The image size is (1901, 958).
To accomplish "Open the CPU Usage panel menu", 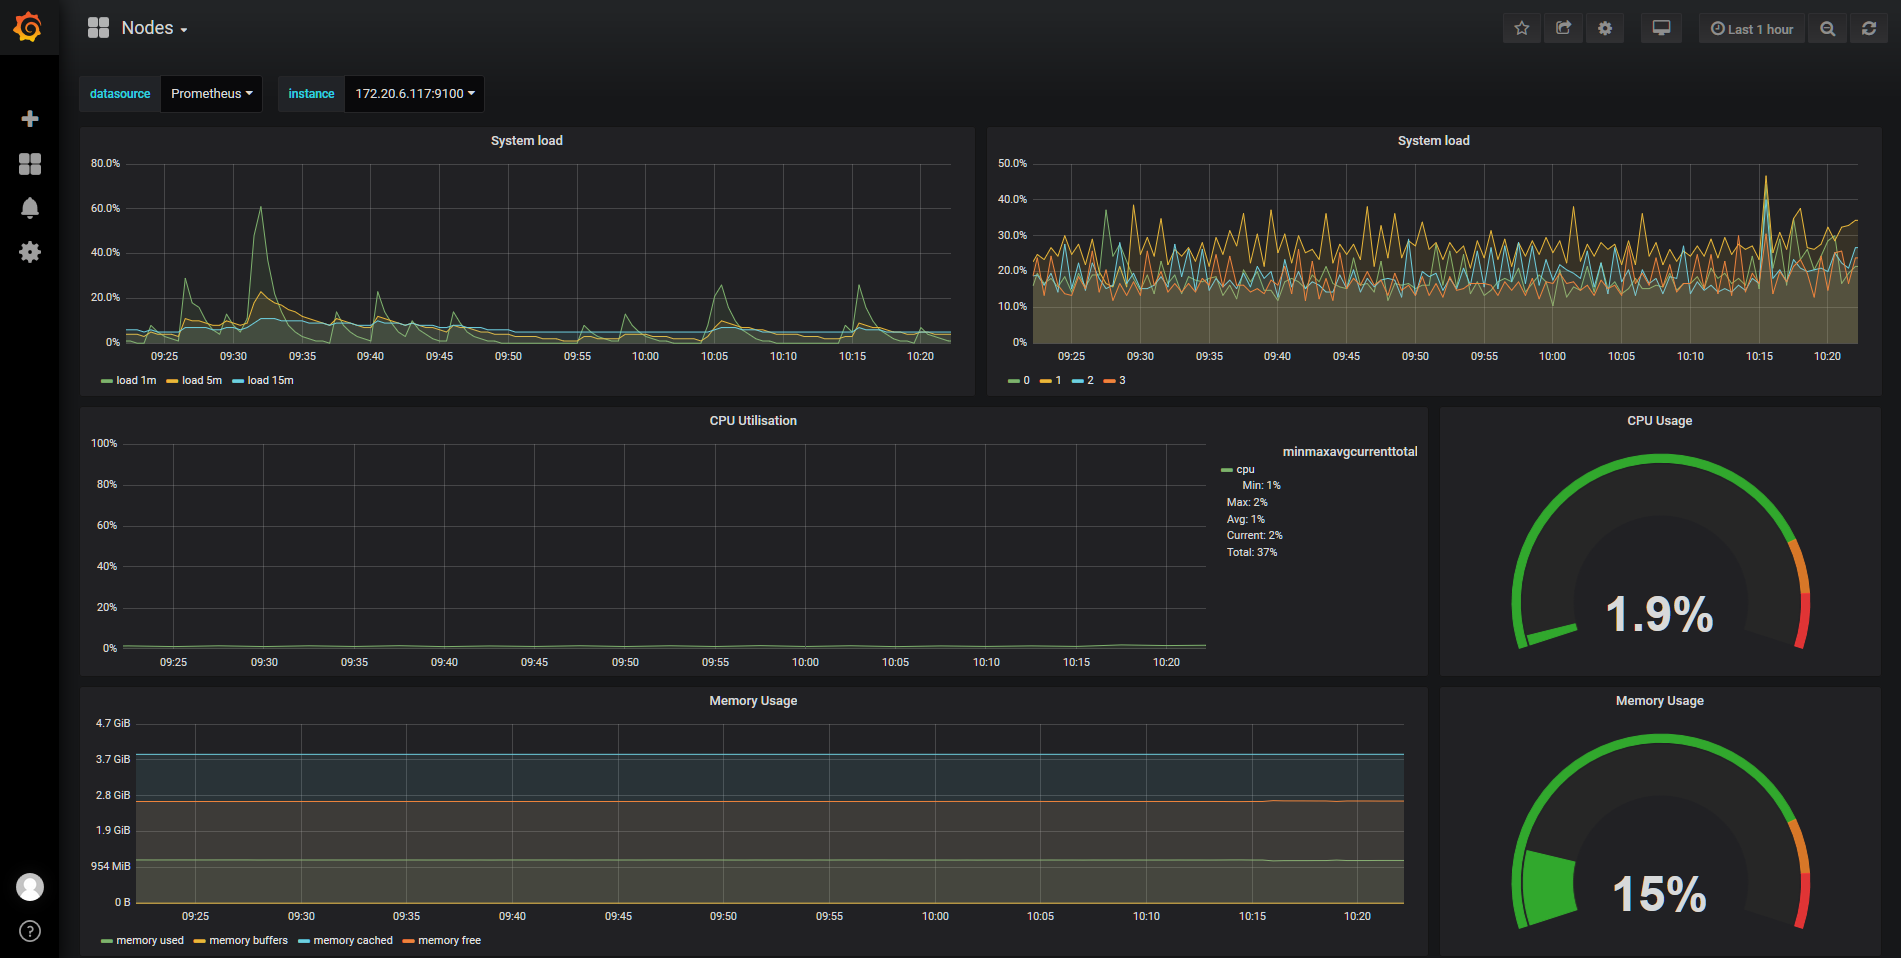I will 1659,420.
